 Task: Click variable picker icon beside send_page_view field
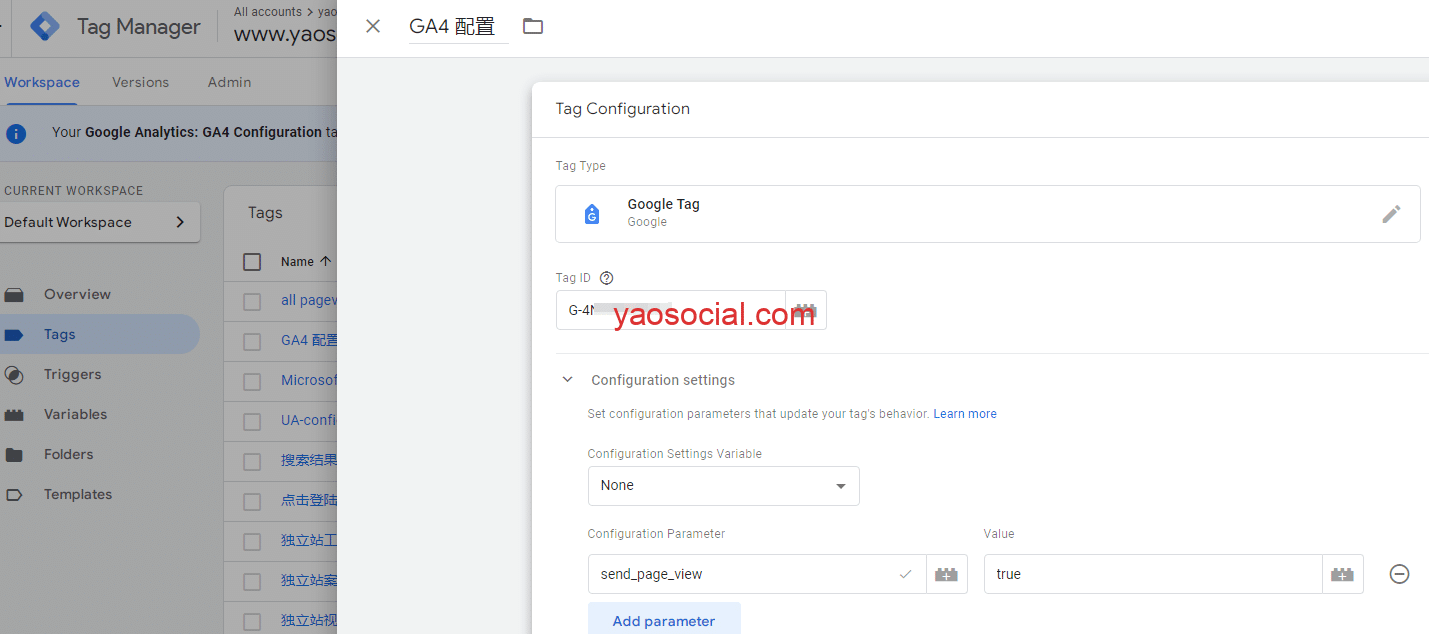pyautogui.click(x=946, y=574)
